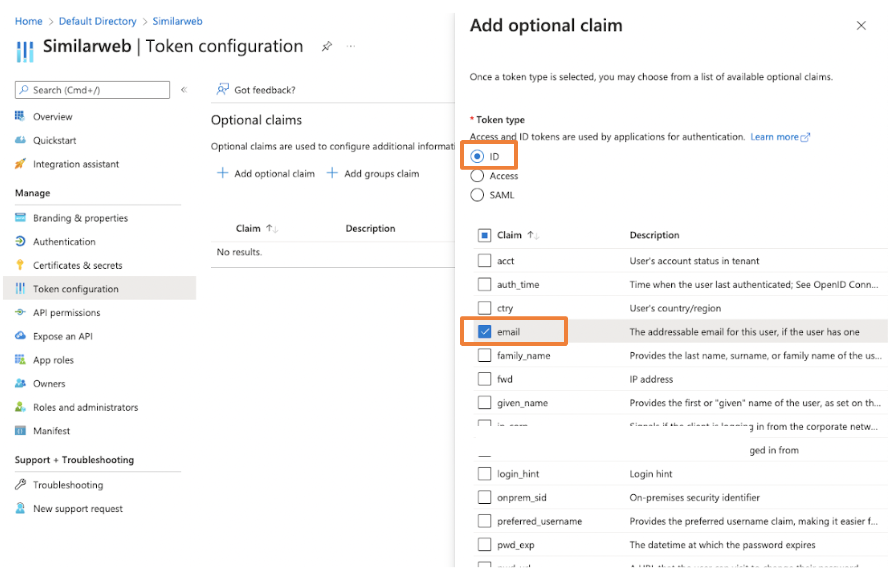Click Add optional claim button
Screen dimensions: 892x586
266,174
